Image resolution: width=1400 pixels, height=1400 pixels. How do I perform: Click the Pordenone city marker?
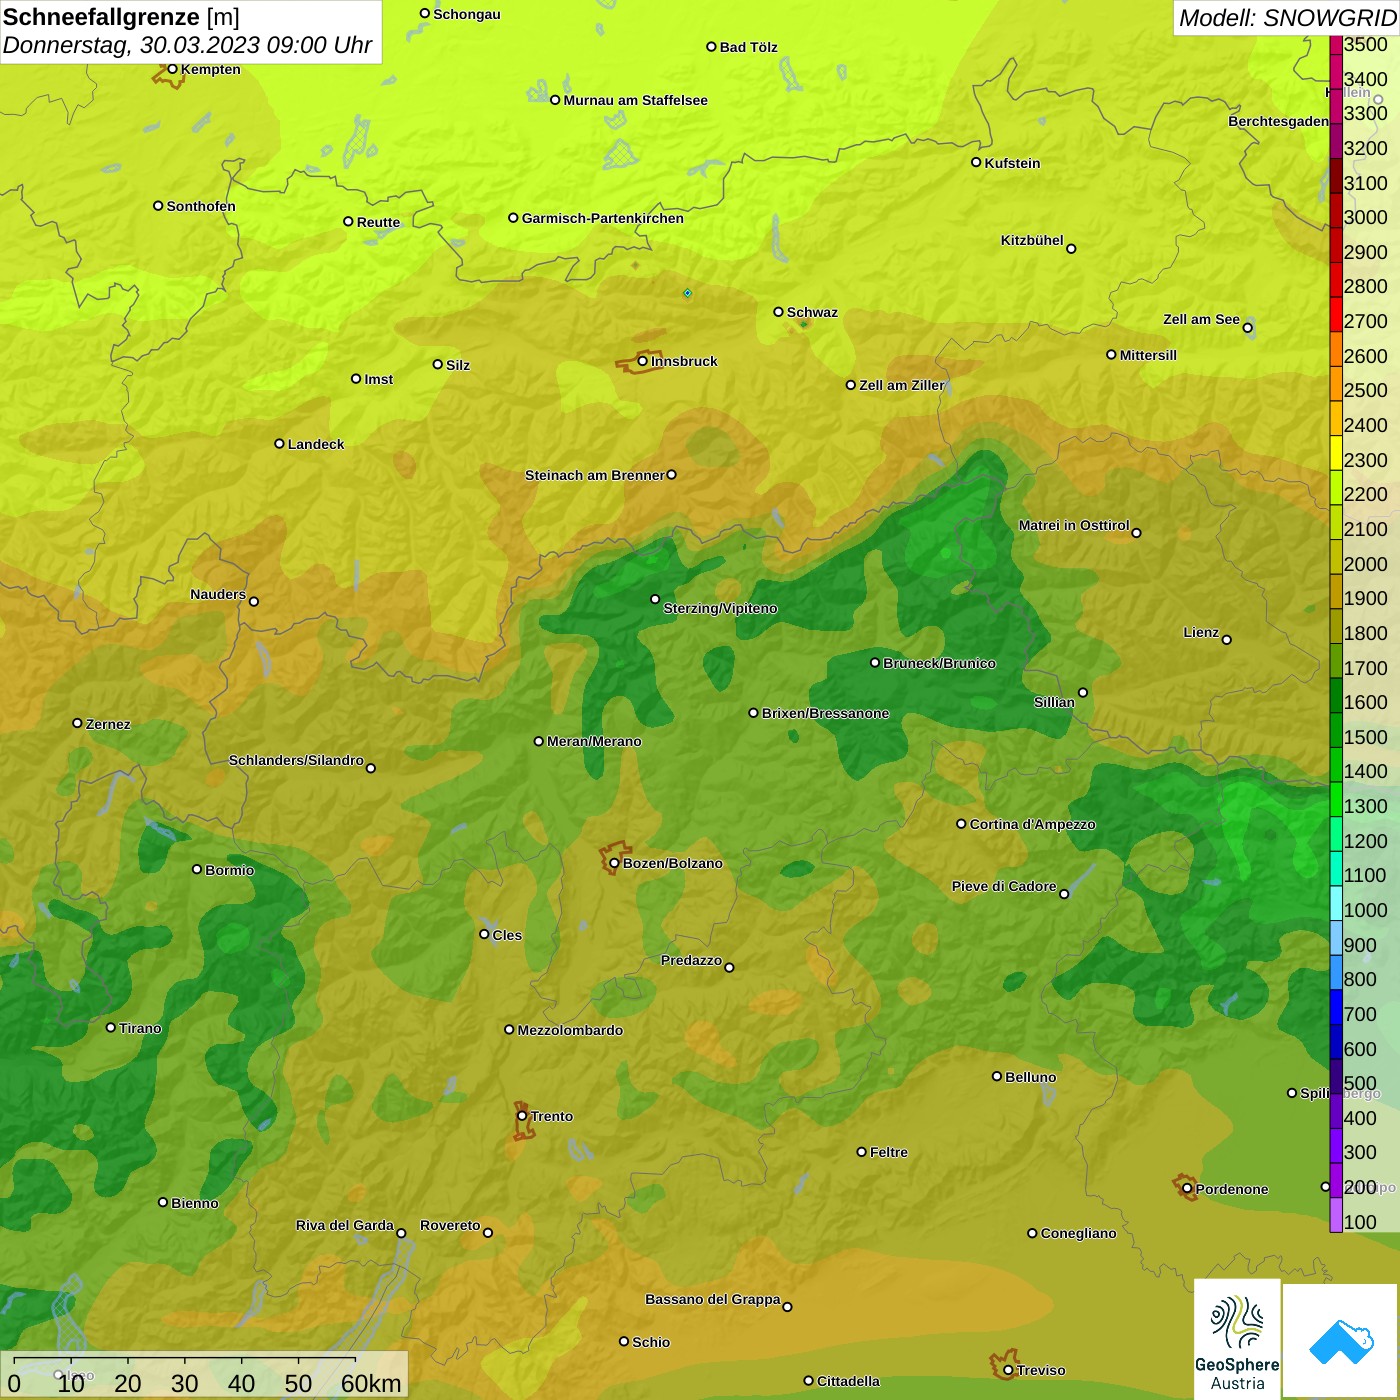tap(1187, 1189)
